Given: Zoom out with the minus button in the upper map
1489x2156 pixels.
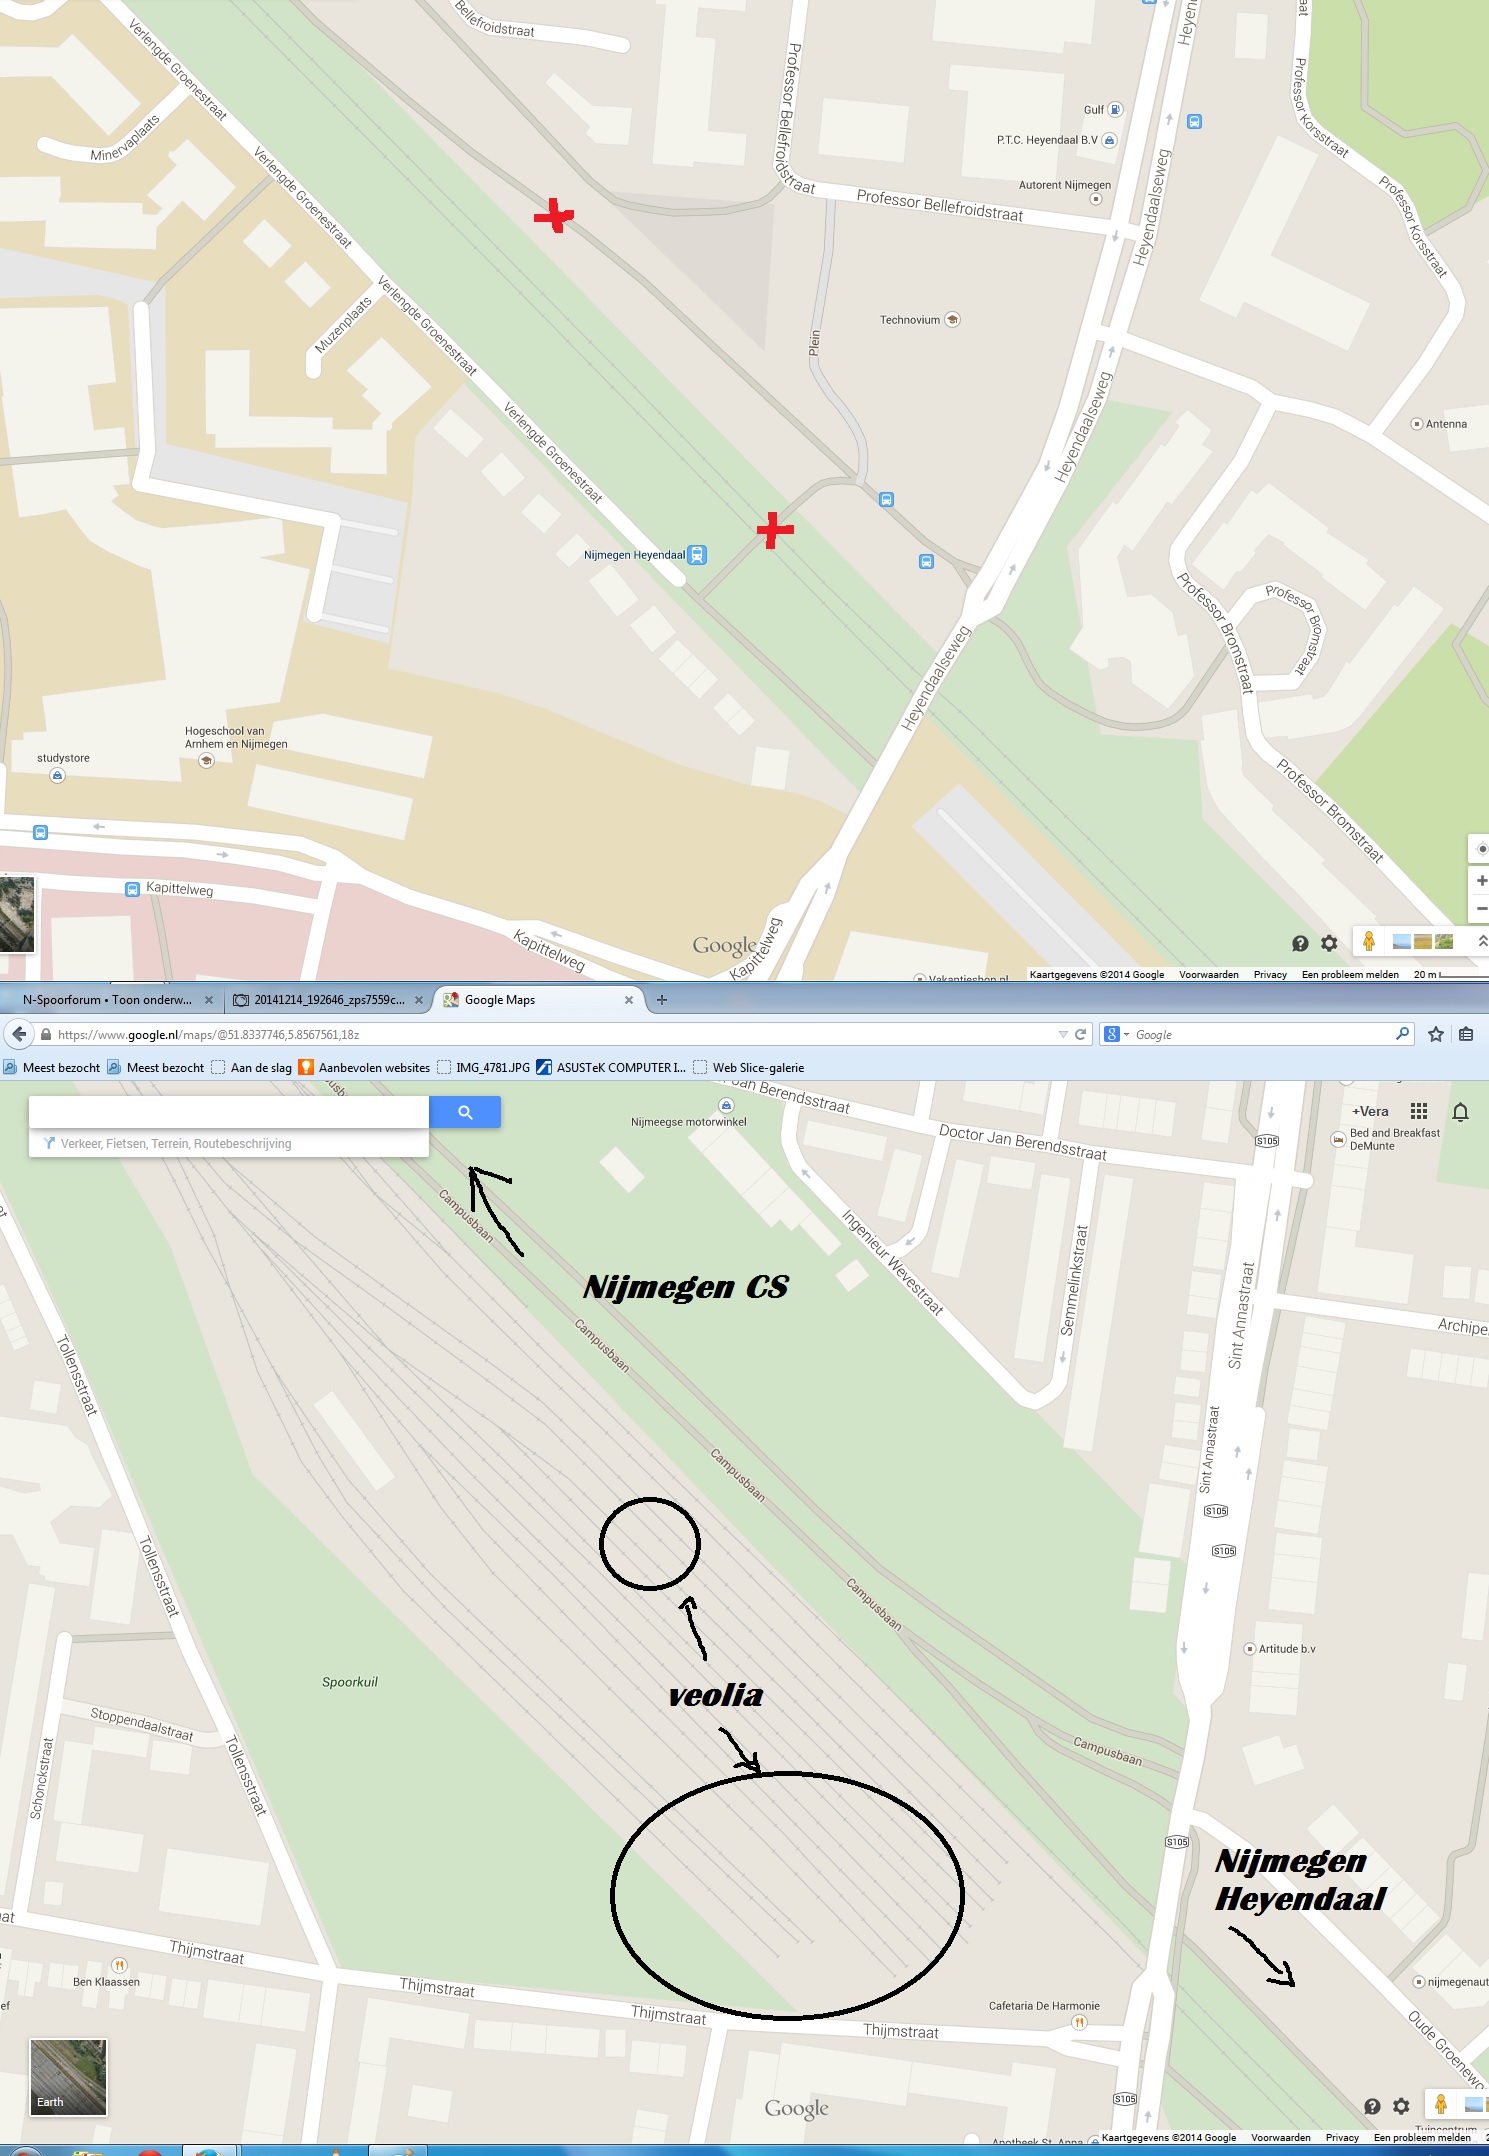Looking at the screenshot, I should tap(1480, 908).
